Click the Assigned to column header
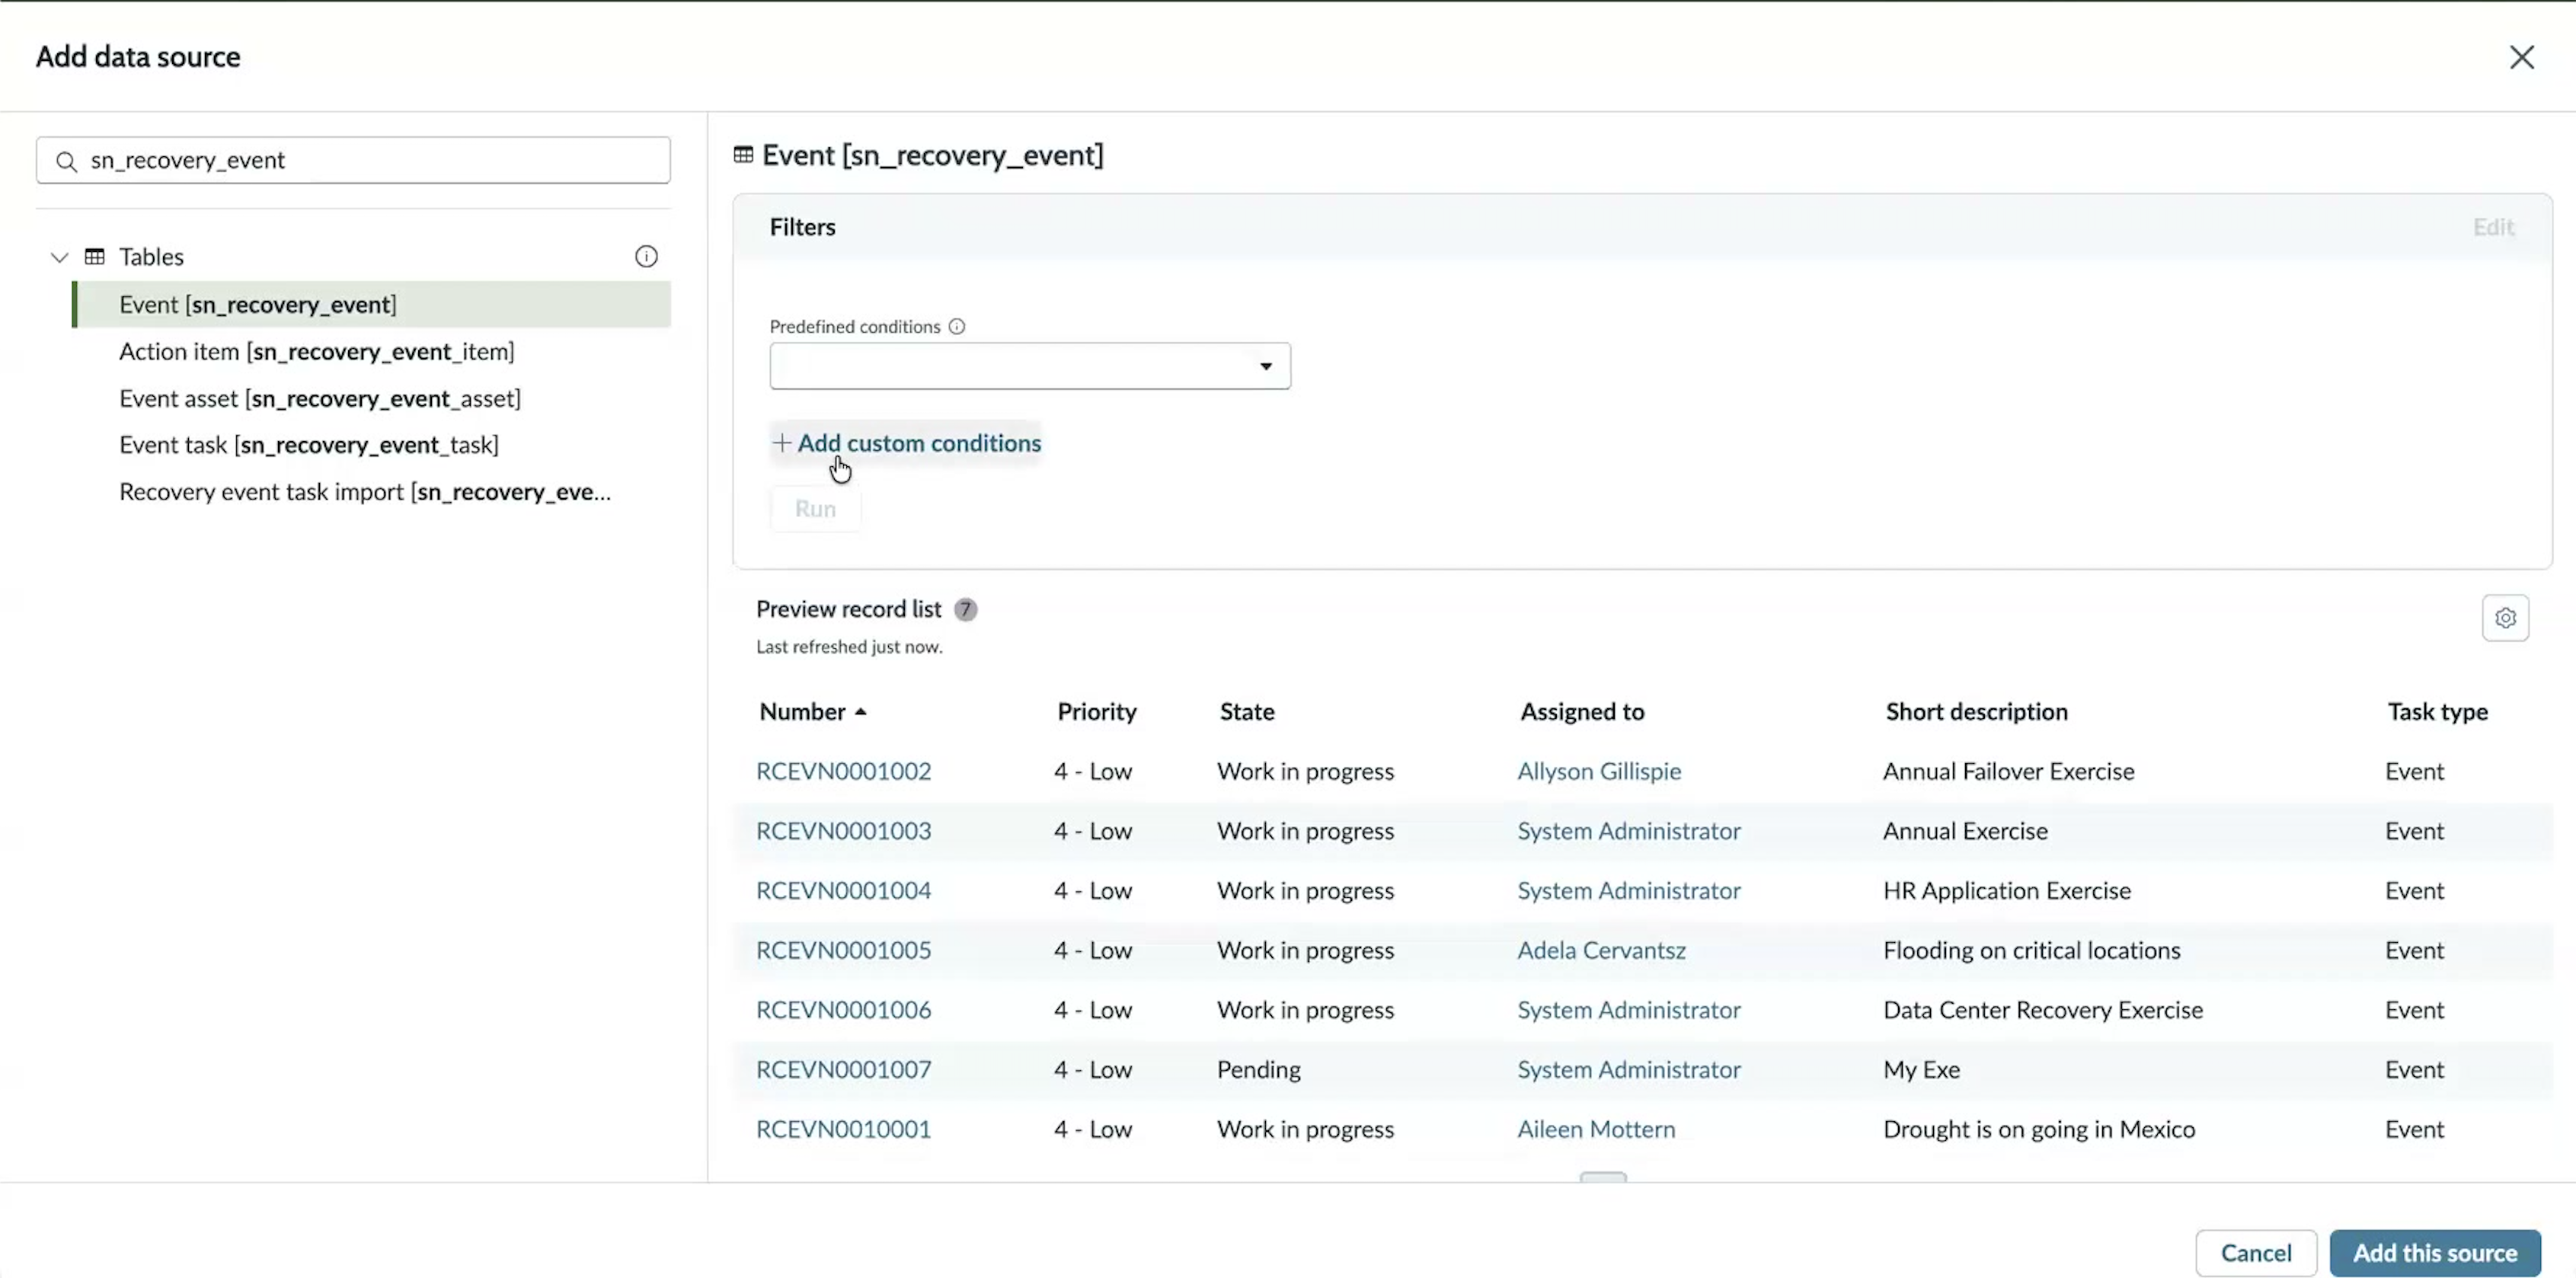 click(x=1581, y=712)
